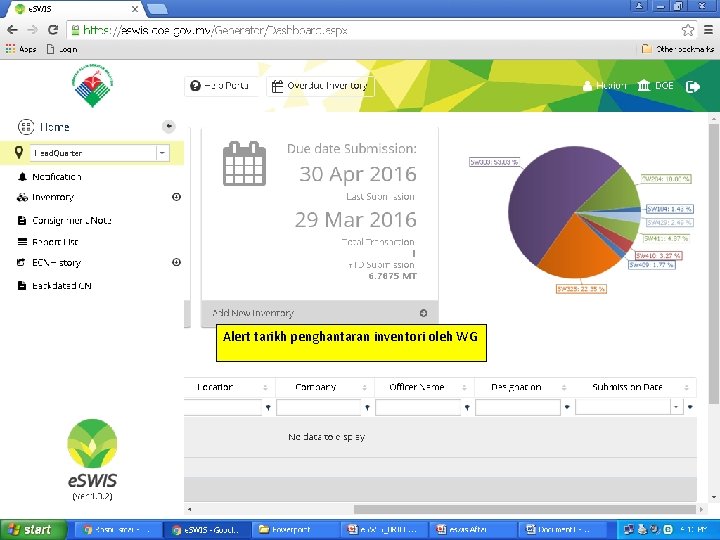Screen dimensions: 720x540
Task: Log out using exit icon
Action: 692,86
